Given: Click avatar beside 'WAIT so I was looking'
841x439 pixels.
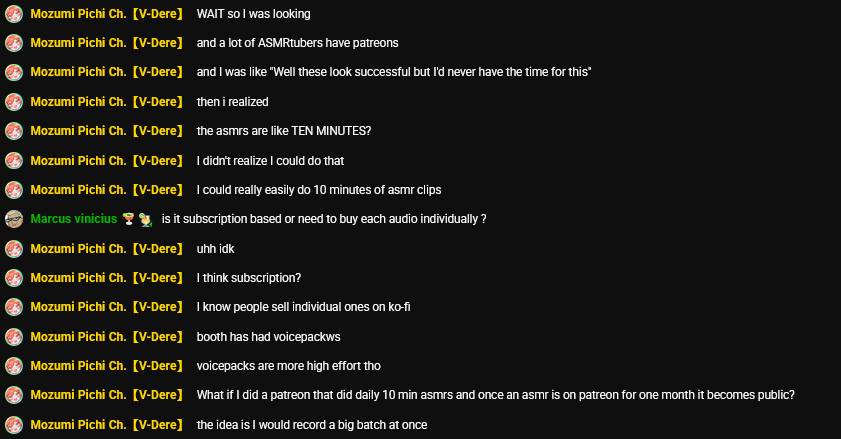Looking at the screenshot, I should pyautogui.click(x=14, y=14).
